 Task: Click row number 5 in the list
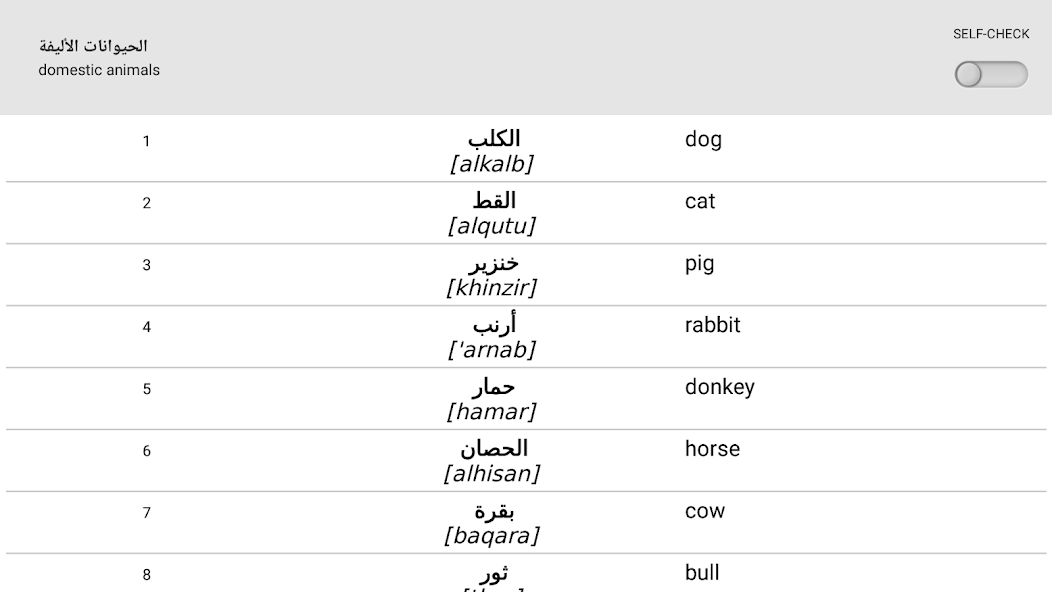coord(147,389)
